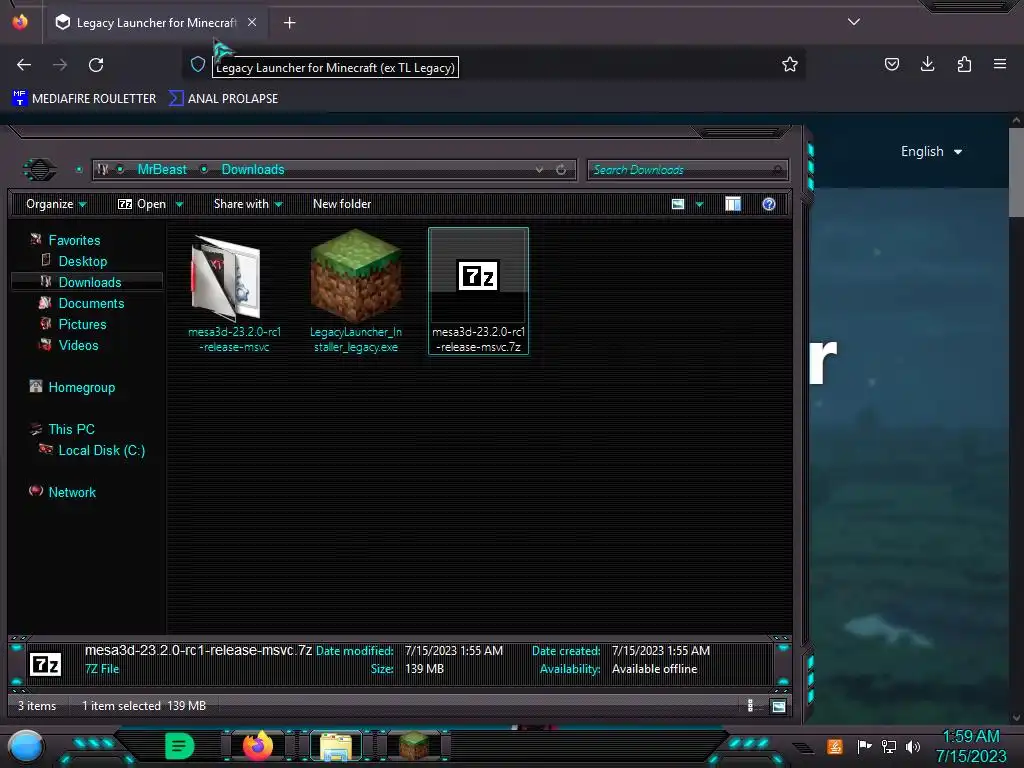This screenshot has width=1024, height=768.
Task: Open the Share with menu
Action: (248, 204)
